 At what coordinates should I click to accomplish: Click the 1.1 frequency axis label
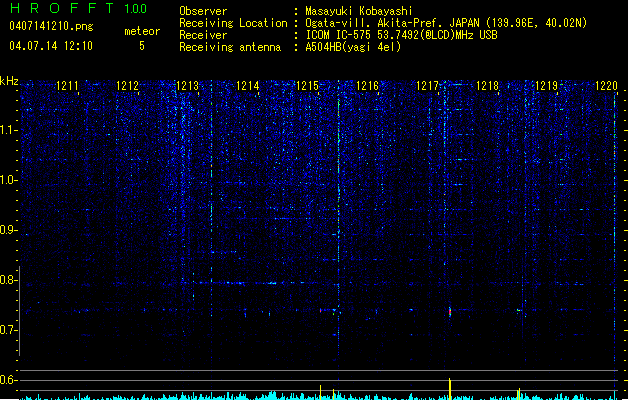click(x=7, y=130)
